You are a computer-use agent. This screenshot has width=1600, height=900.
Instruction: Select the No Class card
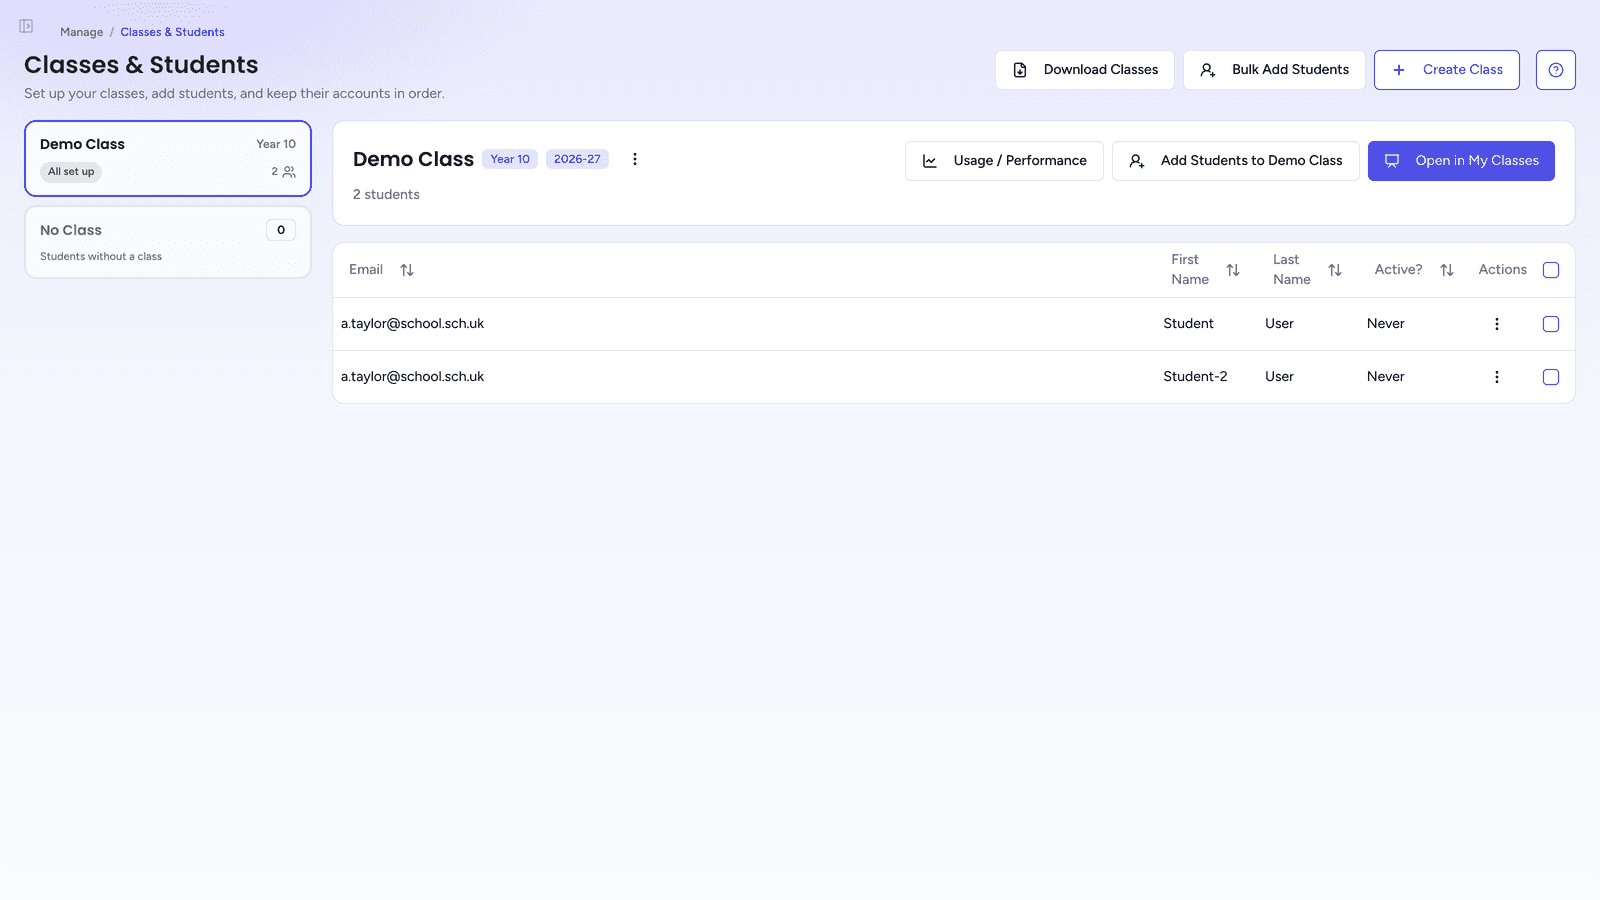(168, 242)
